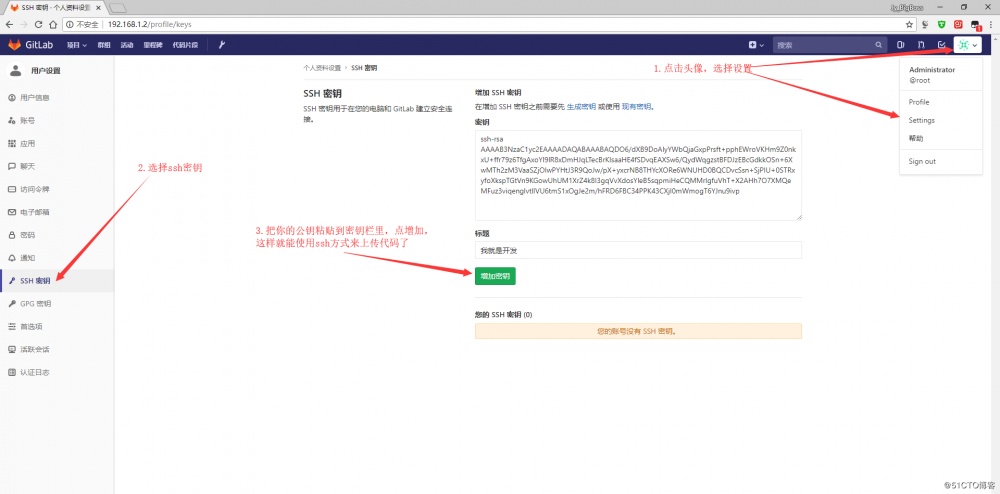1000x494 pixels.
Task: Close the SSH 密钥 browser tab
Action: 99,8
